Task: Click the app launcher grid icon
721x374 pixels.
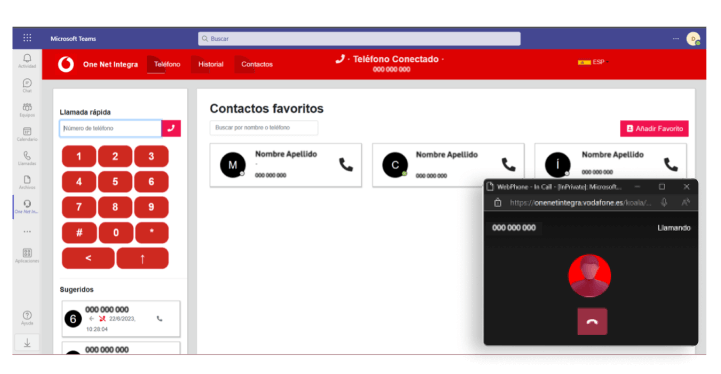Action: click(x=27, y=38)
